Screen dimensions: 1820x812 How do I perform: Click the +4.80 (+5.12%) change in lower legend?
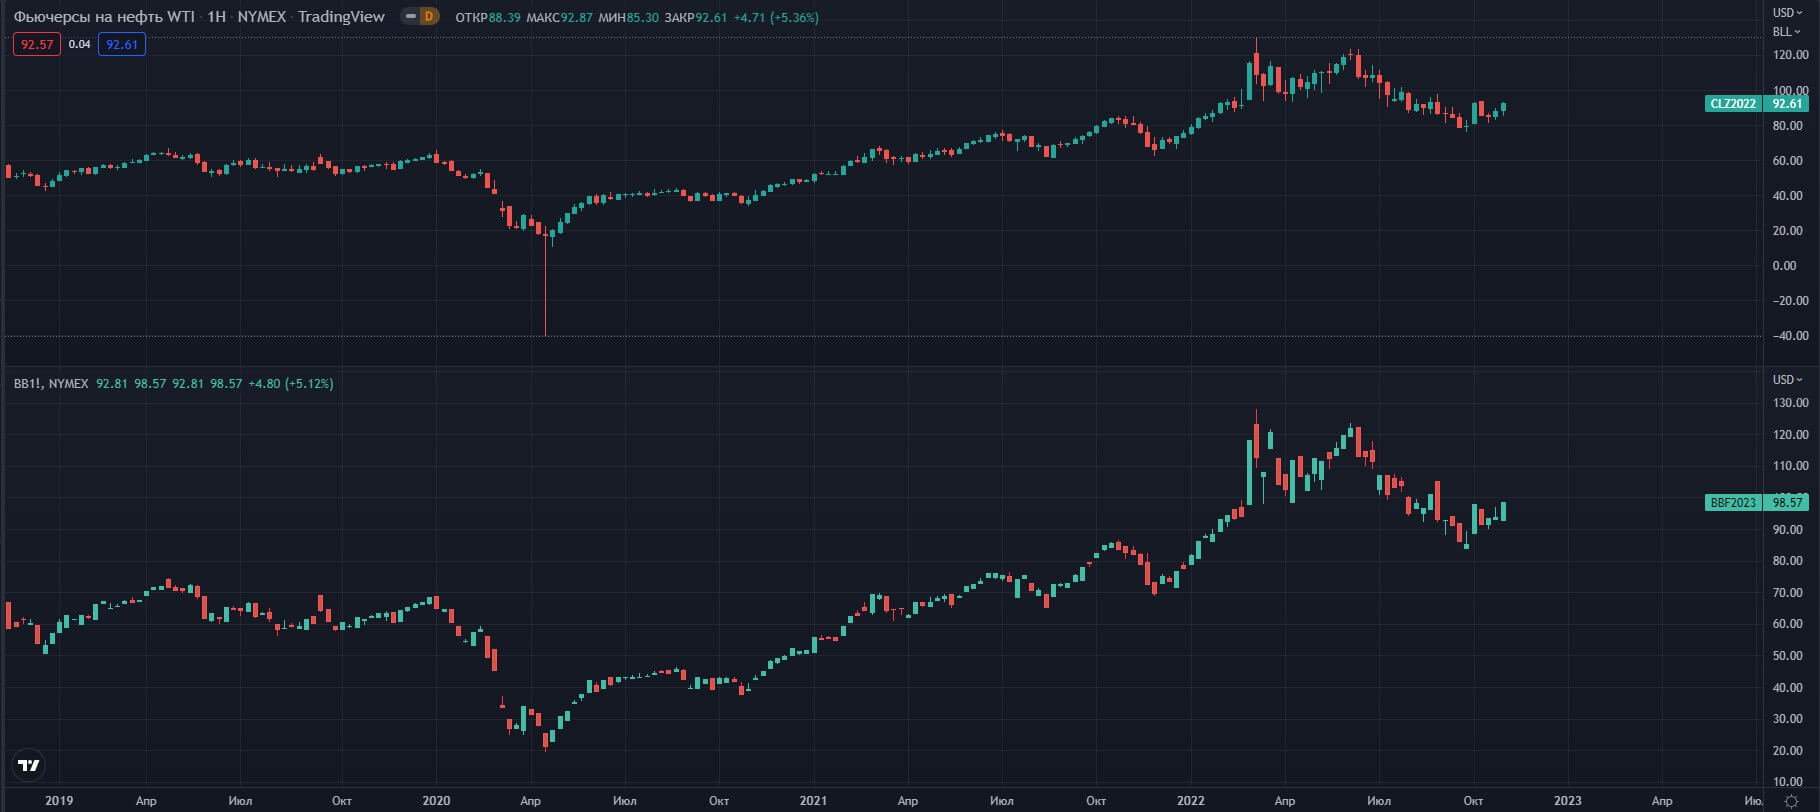pyautogui.click(x=290, y=383)
